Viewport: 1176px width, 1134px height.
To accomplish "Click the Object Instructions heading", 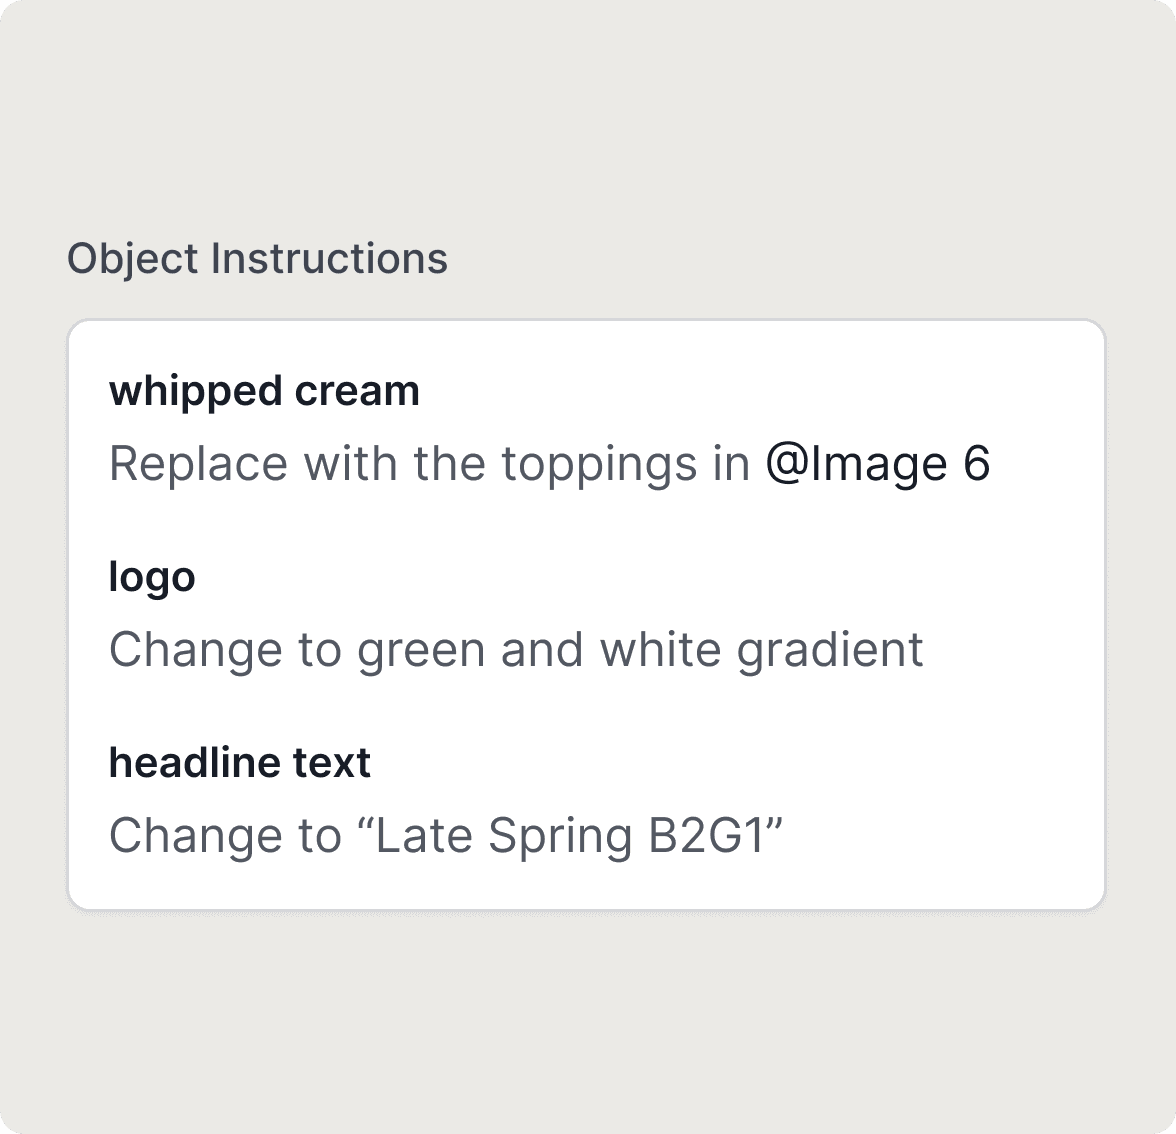I will point(257,259).
